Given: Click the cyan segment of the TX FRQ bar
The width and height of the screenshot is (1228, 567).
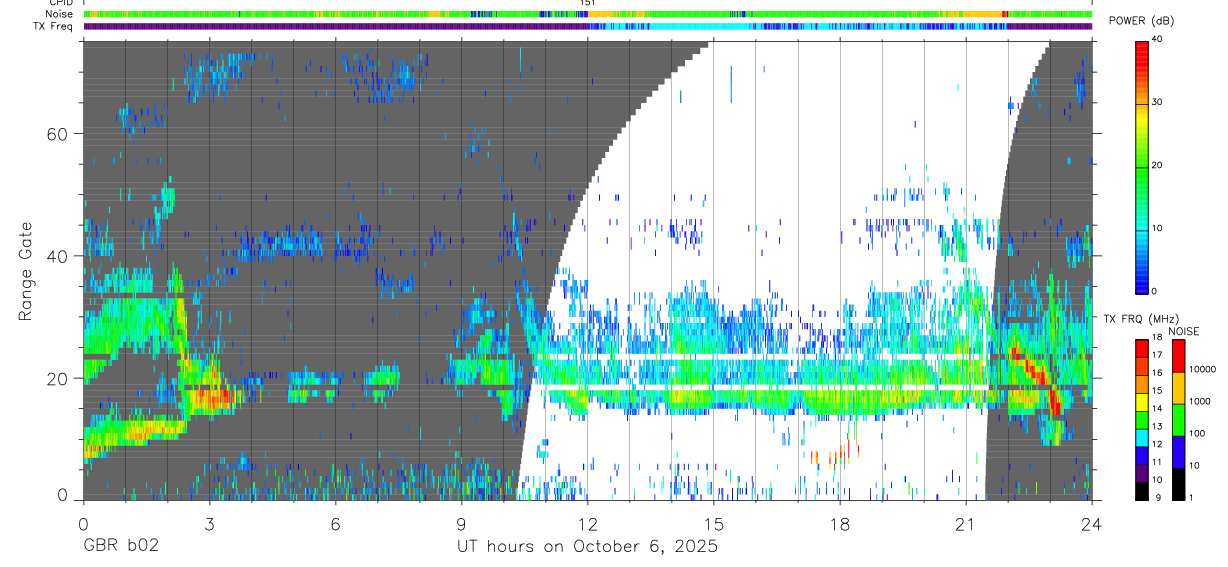Looking at the screenshot, I should [1142, 437].
